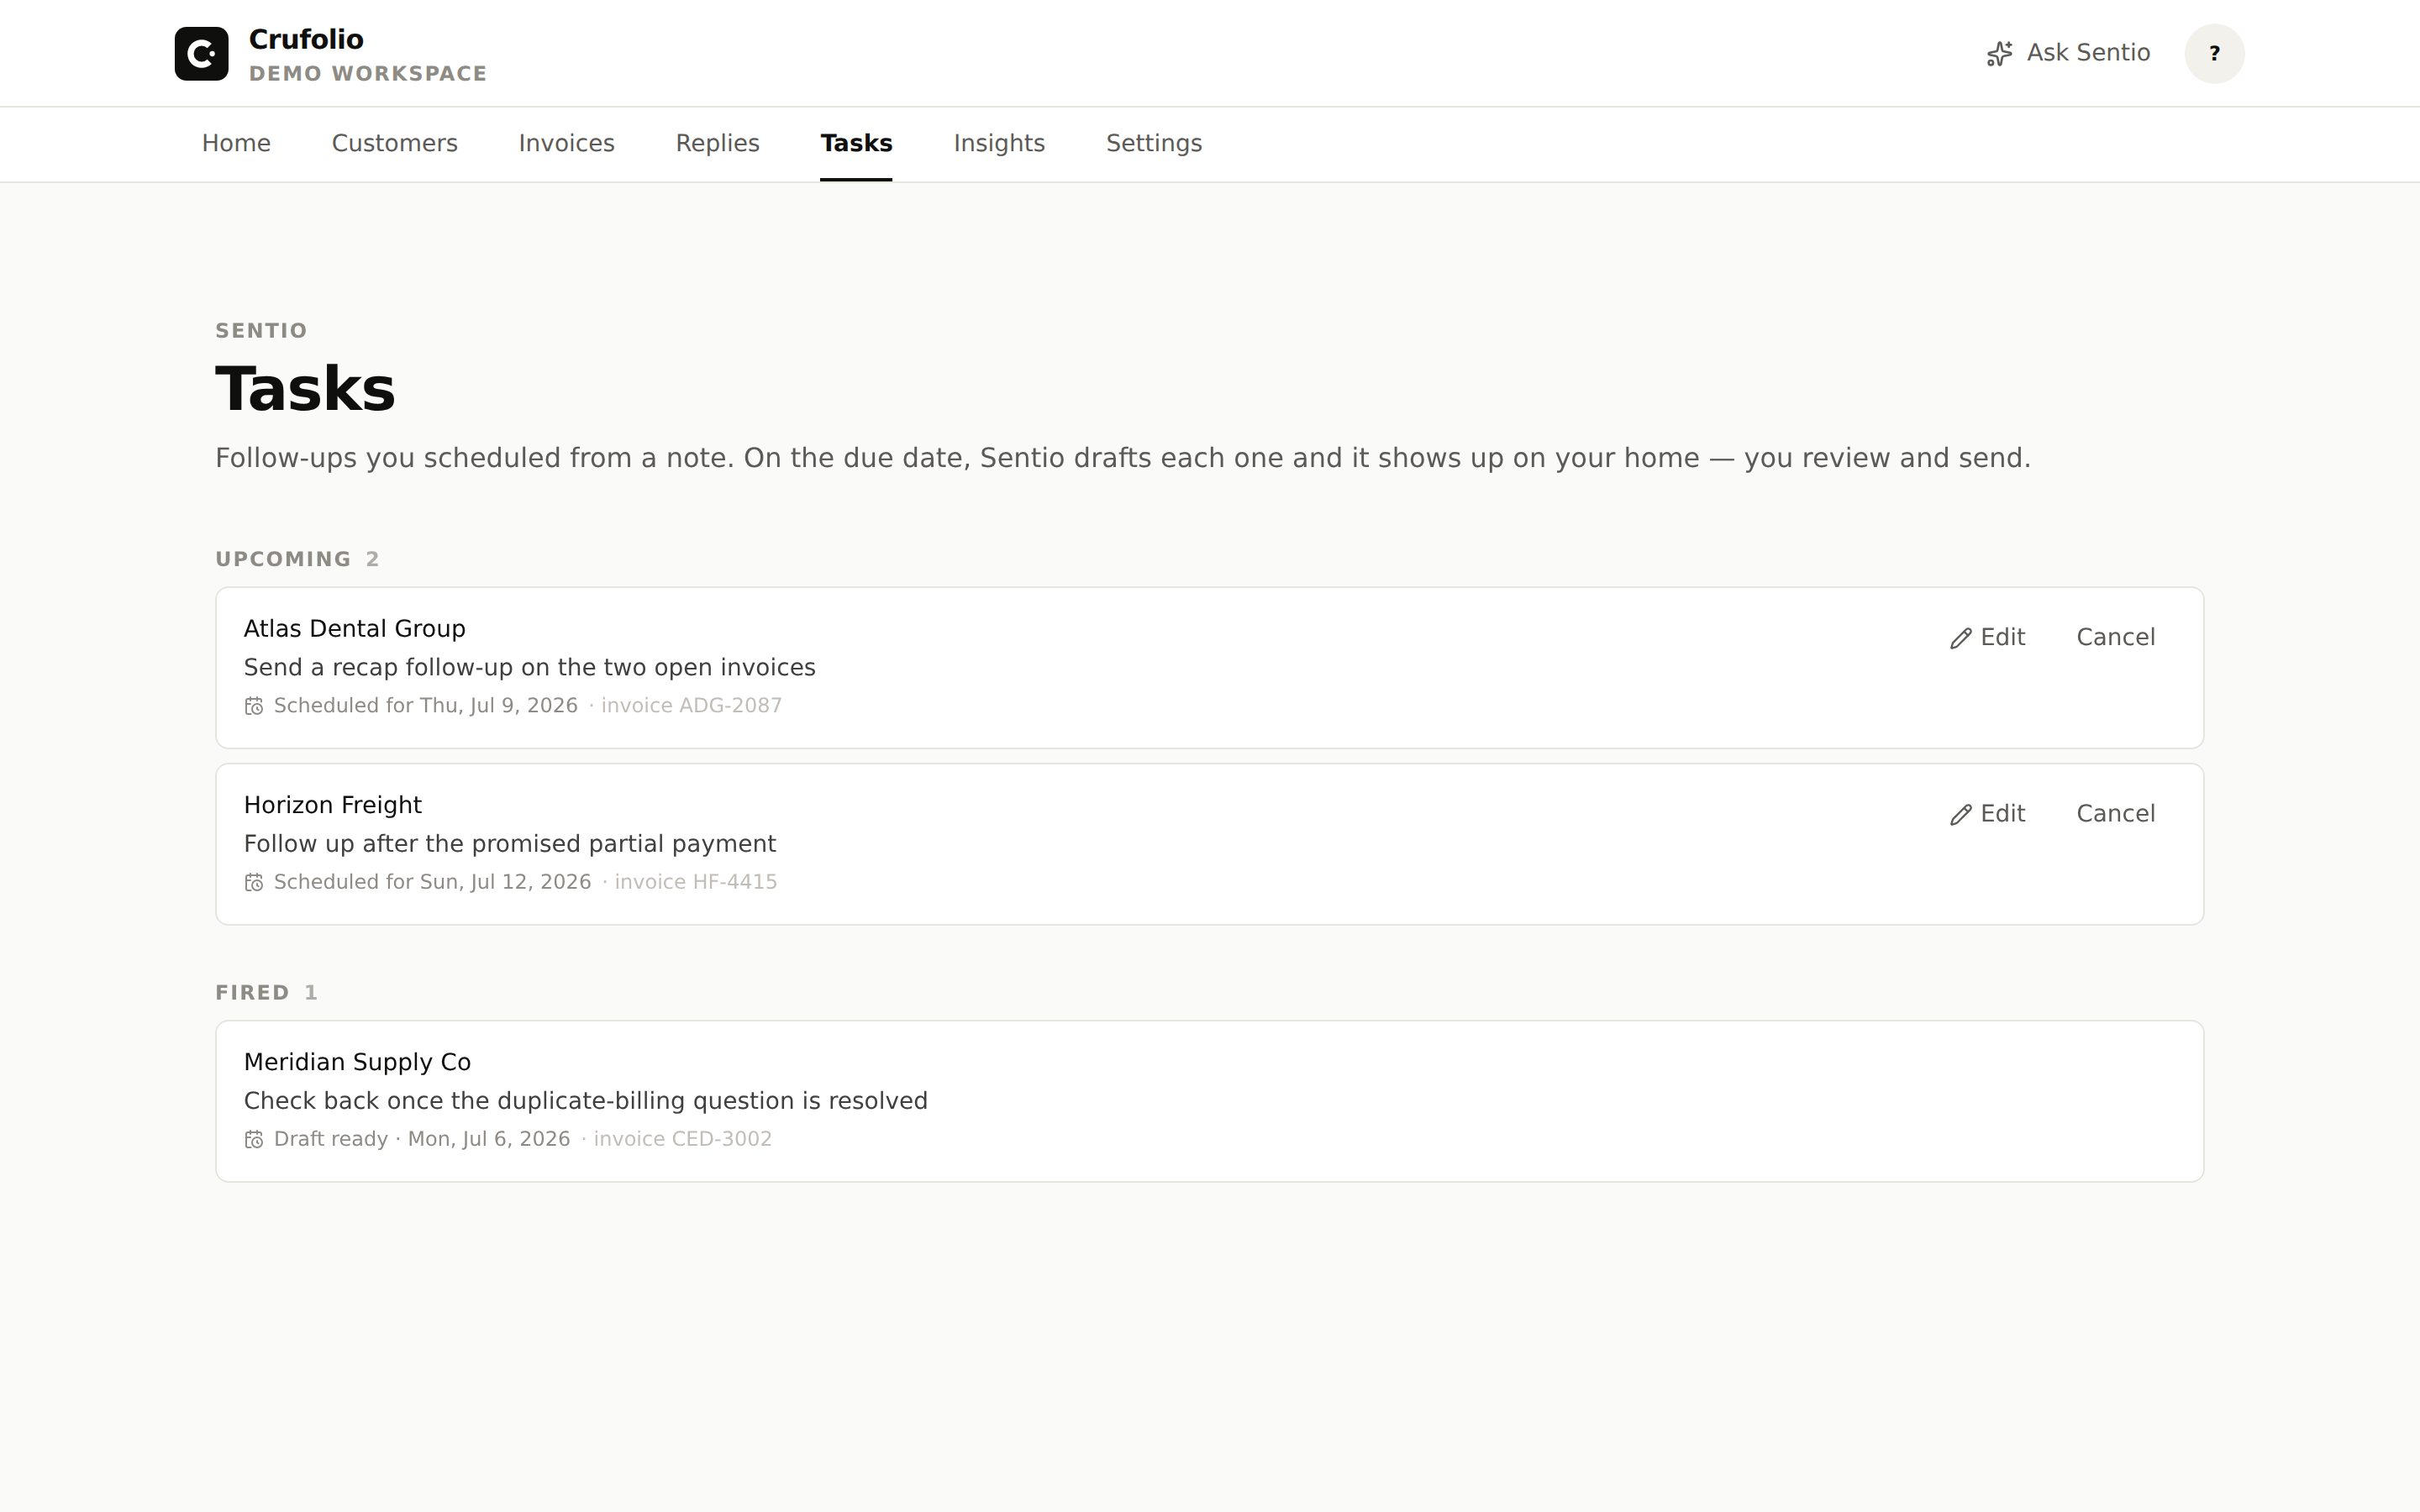Click the Crufolio logo icon
The image size is (2420, 1512).
201,53
